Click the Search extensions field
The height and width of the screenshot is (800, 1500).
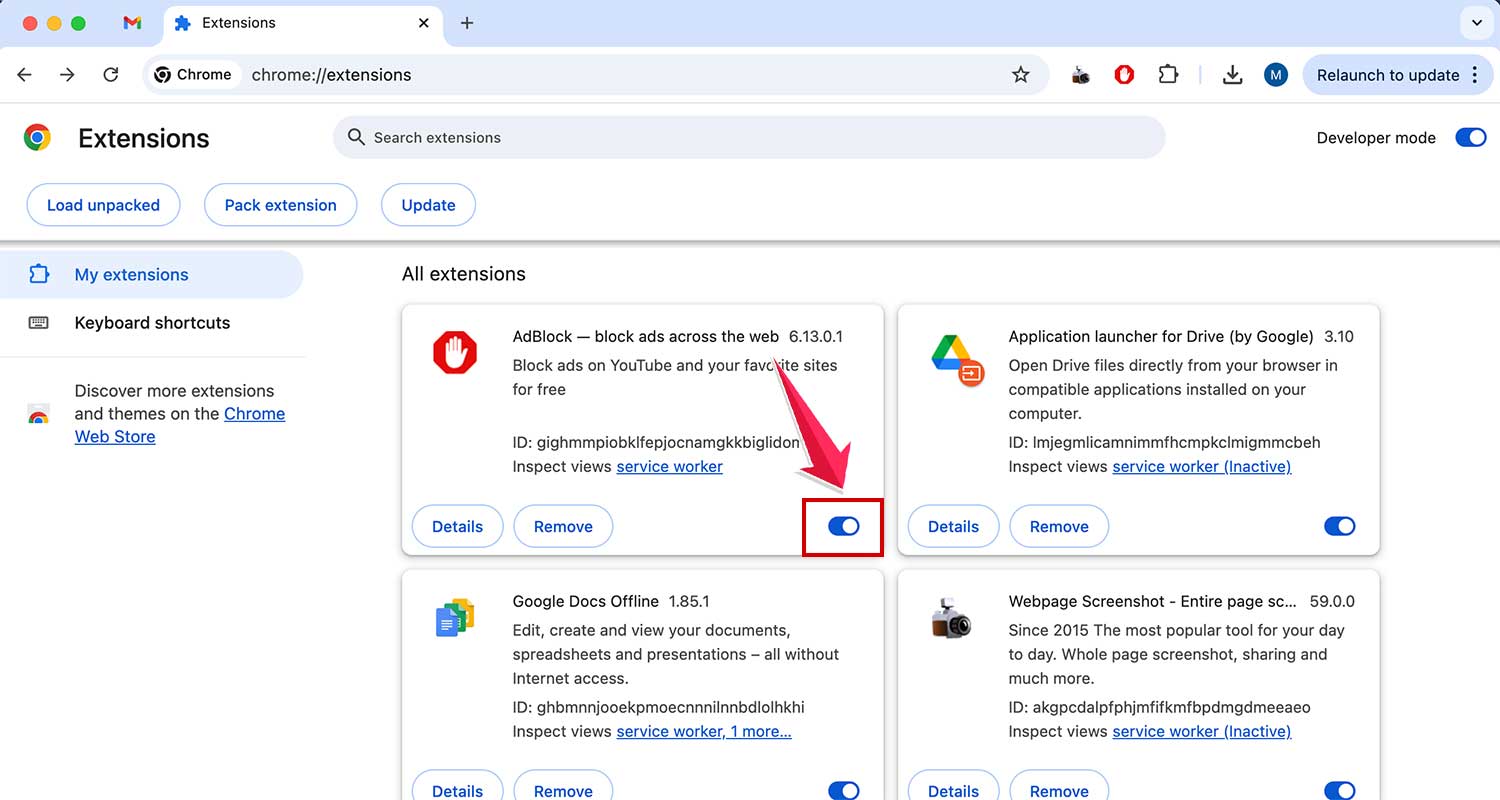point(748,137)
